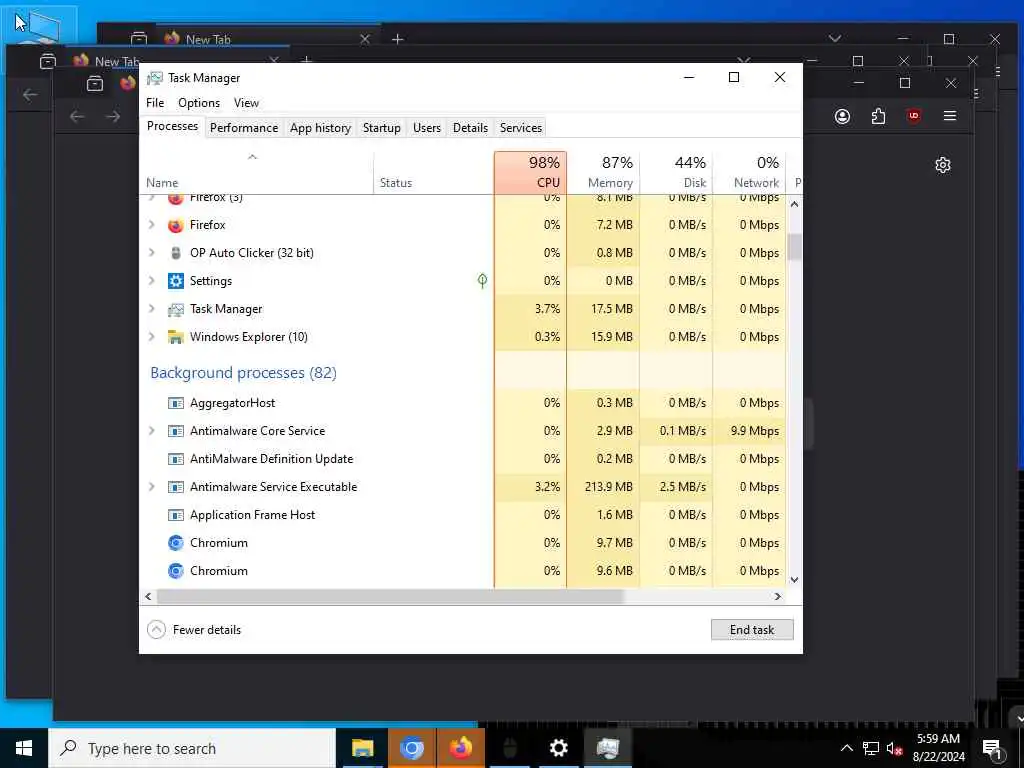Expand Windows Explorer (10) group
Viewport: 1024px width, 768px height.
152,337
